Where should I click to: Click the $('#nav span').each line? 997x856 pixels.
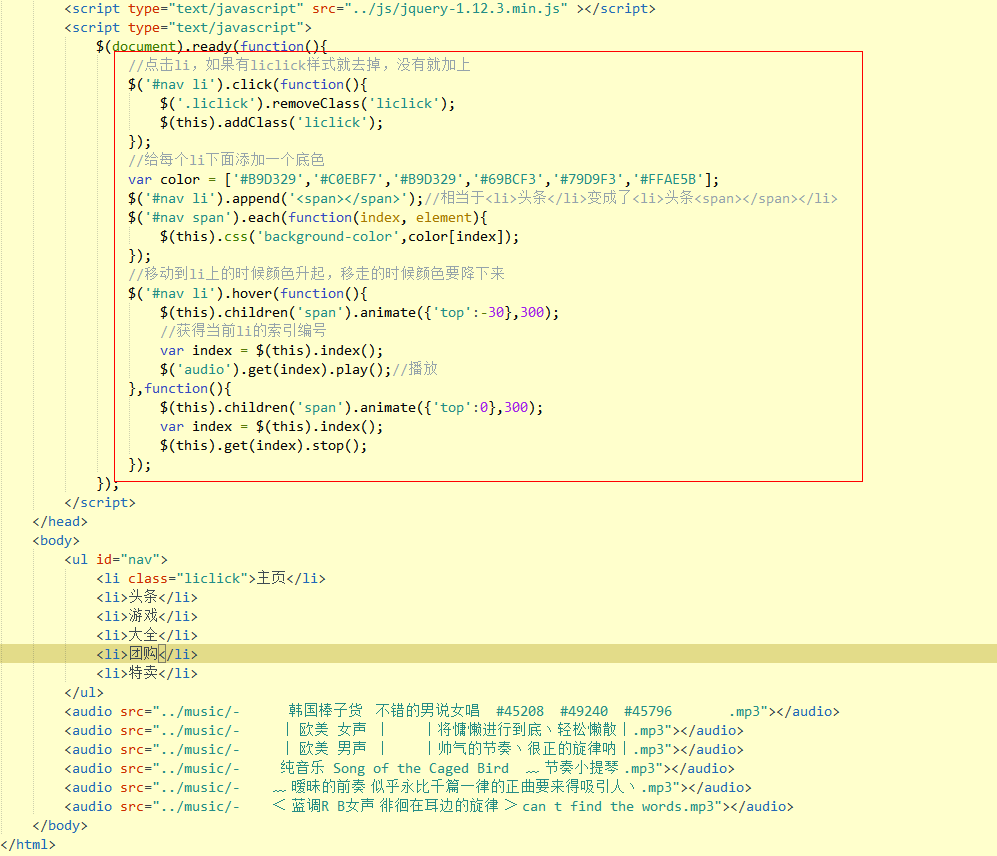point(308,217)
